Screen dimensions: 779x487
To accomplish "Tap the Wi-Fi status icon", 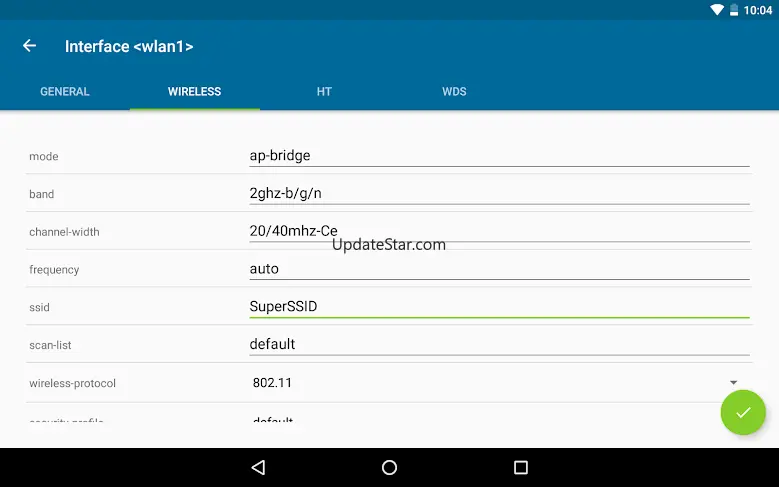I will click(716, 9).
